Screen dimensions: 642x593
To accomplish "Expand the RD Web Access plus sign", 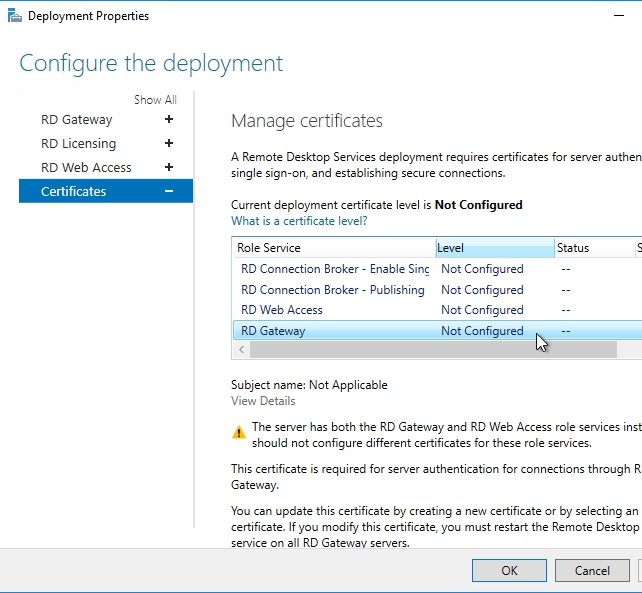I will click(169, 167).
